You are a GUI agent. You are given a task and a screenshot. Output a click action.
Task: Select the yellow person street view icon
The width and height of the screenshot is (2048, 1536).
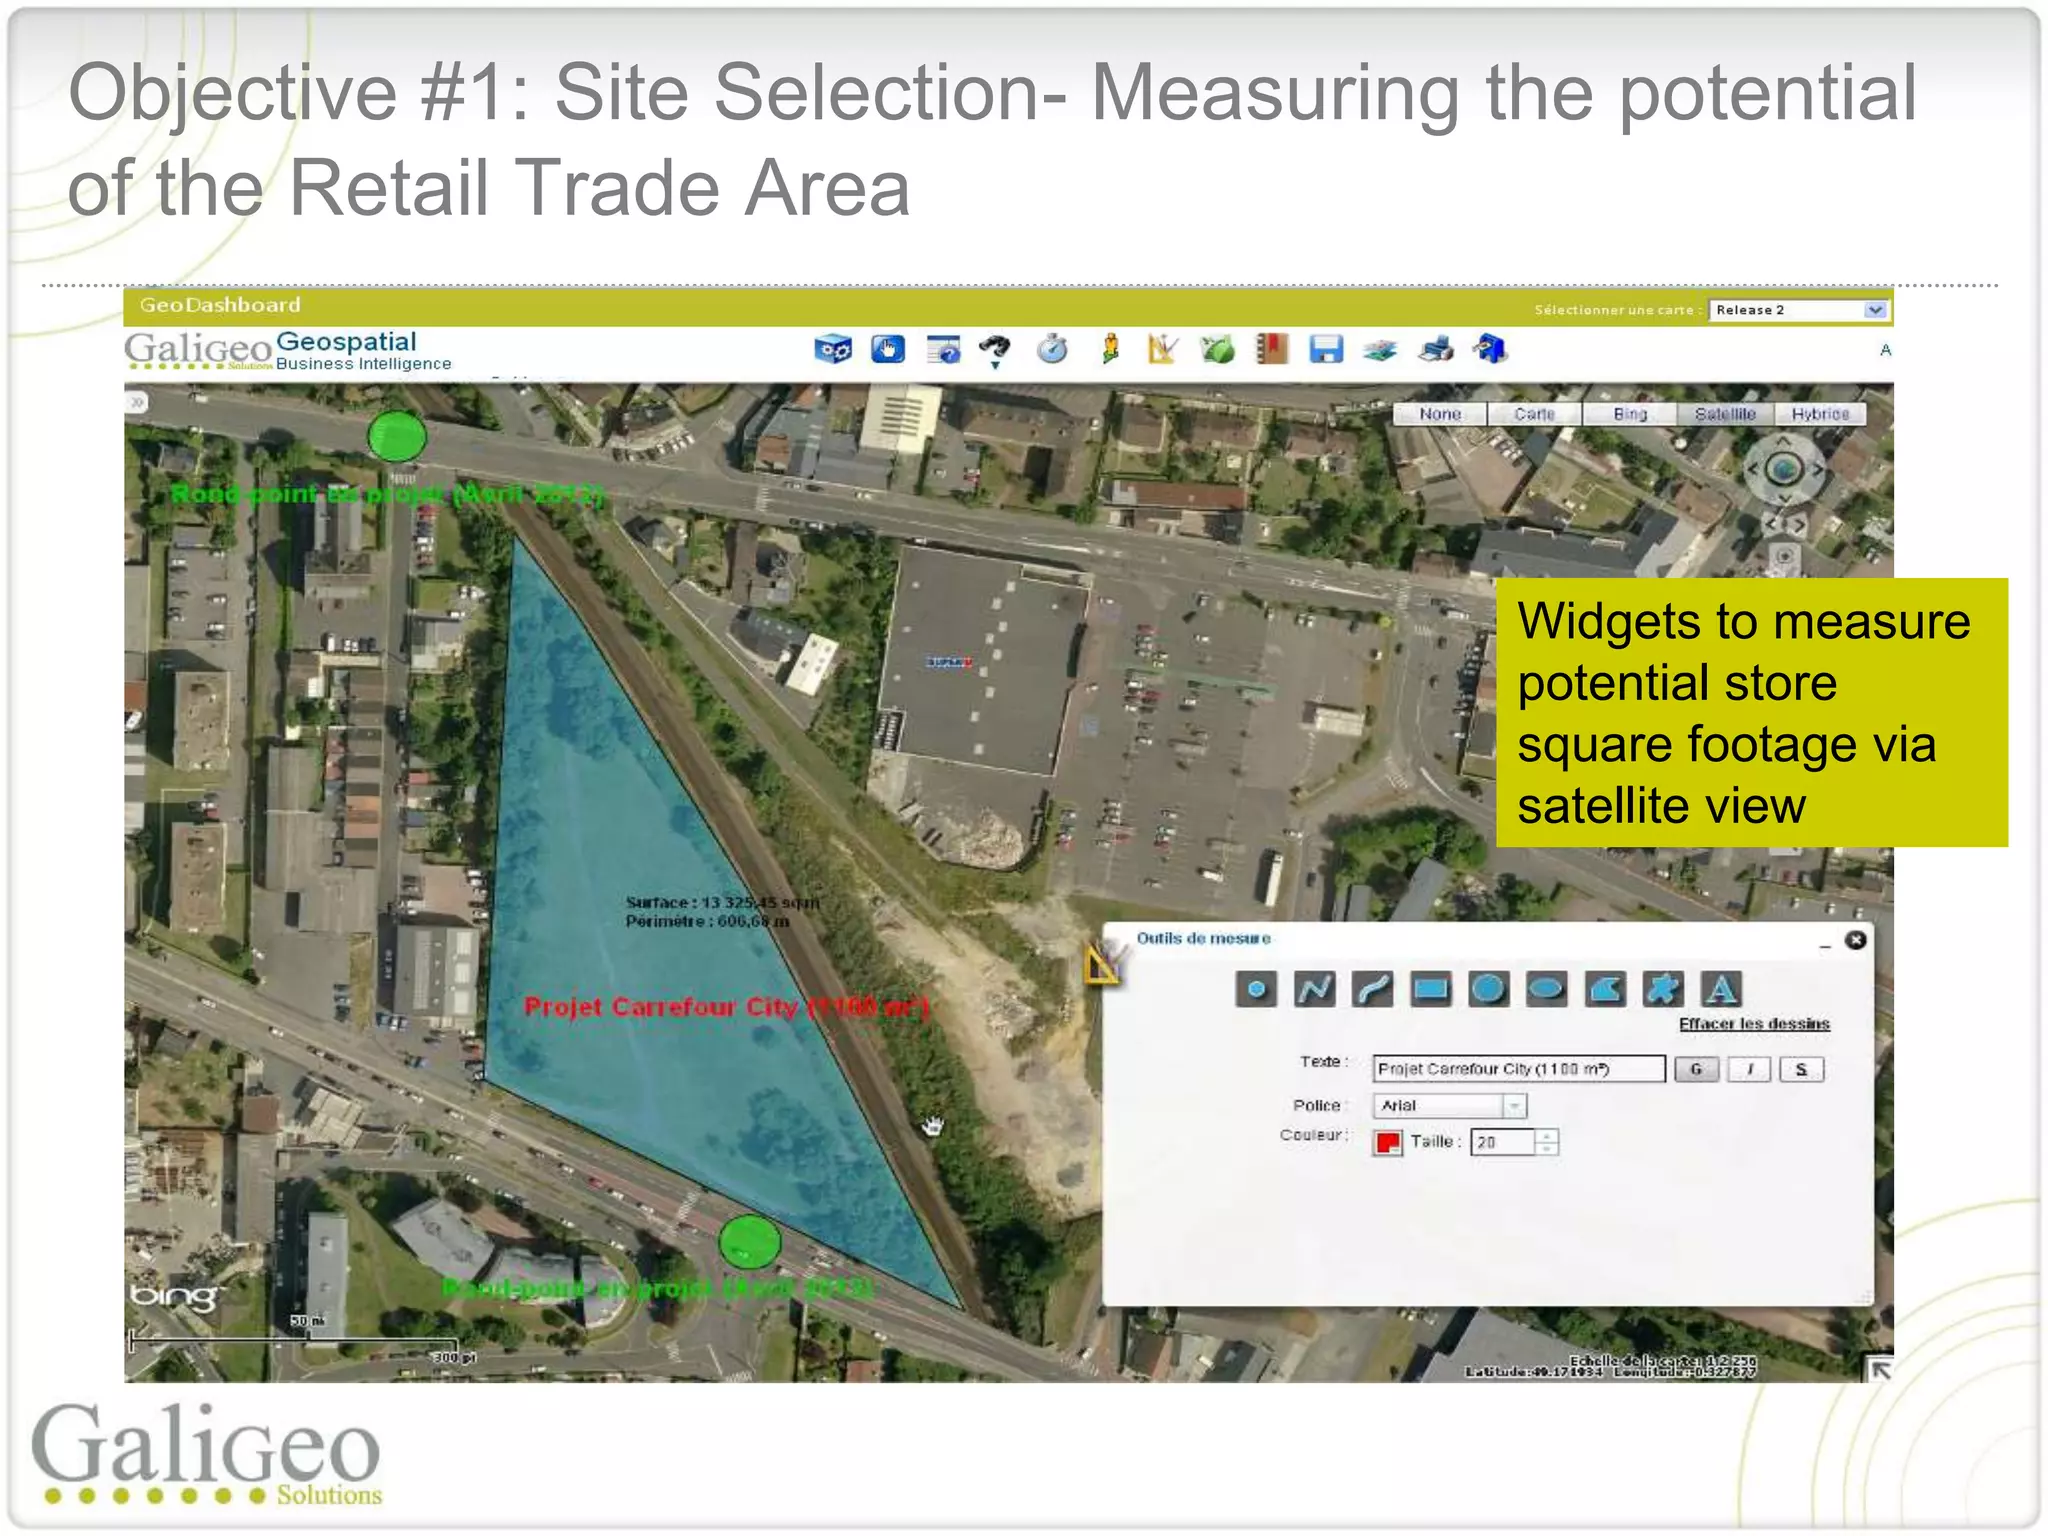(1109, 349)
